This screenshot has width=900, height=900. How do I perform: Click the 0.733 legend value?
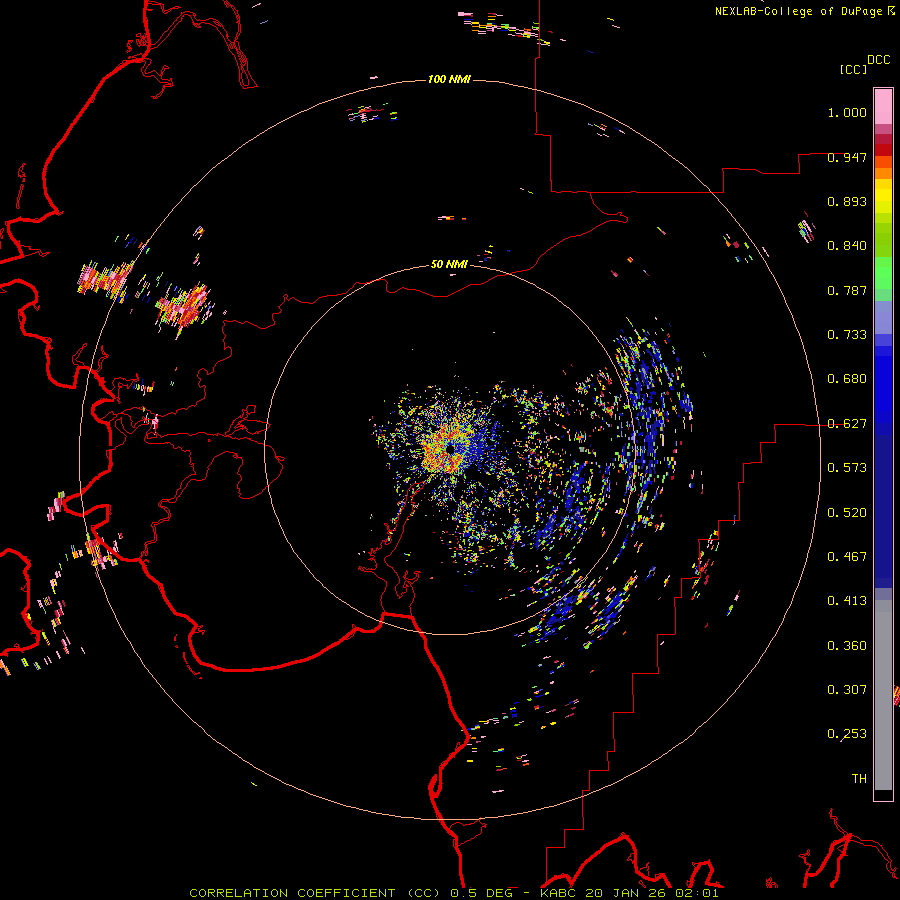coord(847,335)
